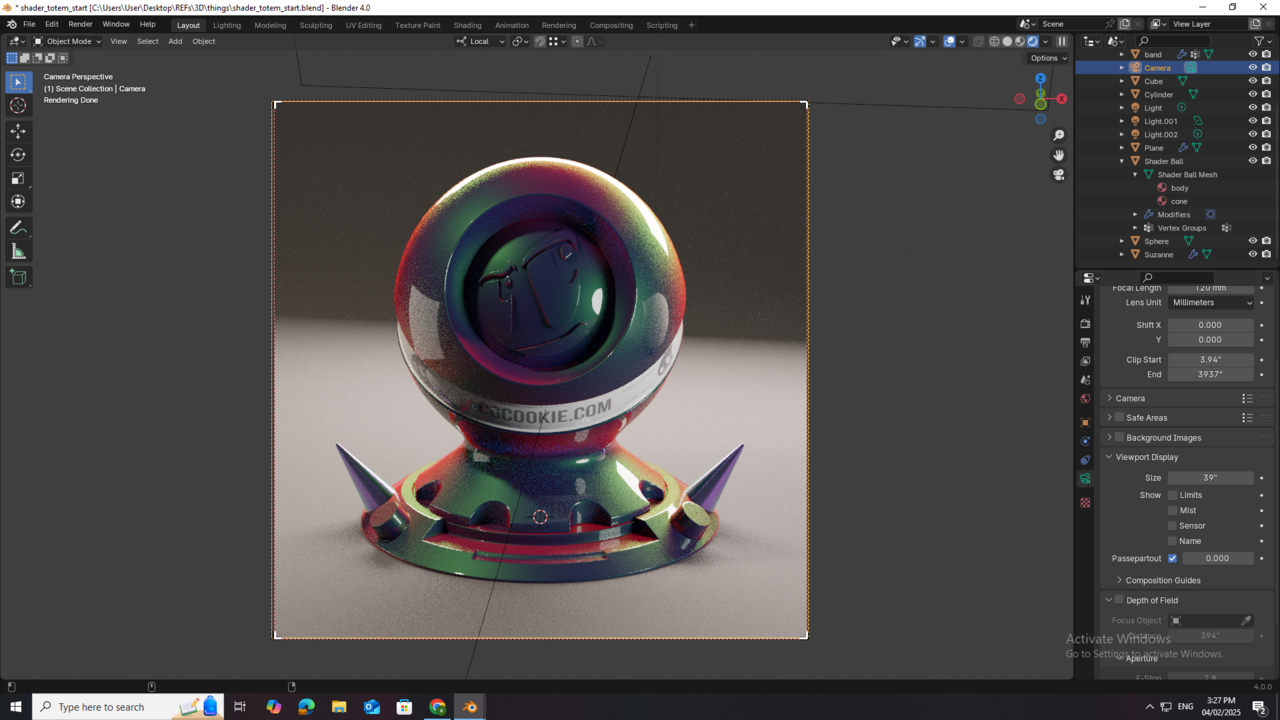
Task: Select the Add Cube tool
Action: tap(18, 277)
